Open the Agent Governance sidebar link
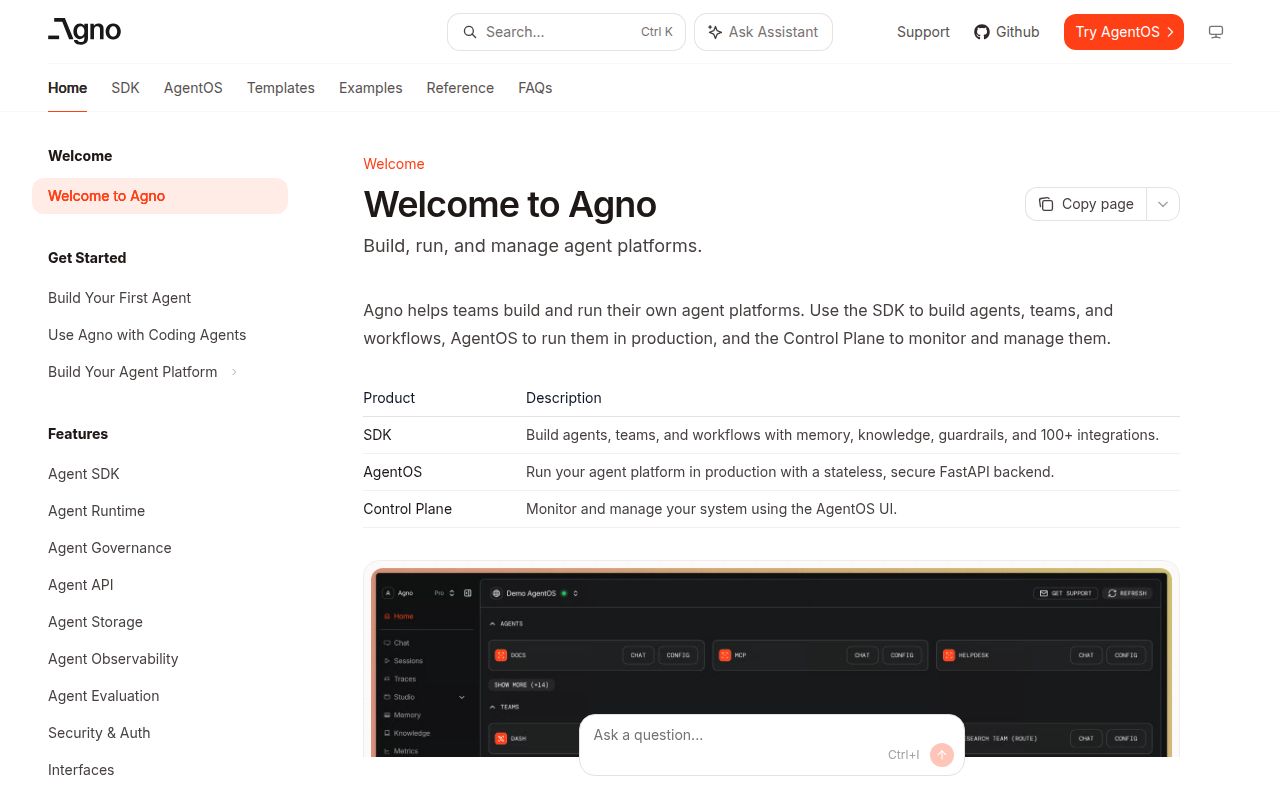 (x=110, y=548)
